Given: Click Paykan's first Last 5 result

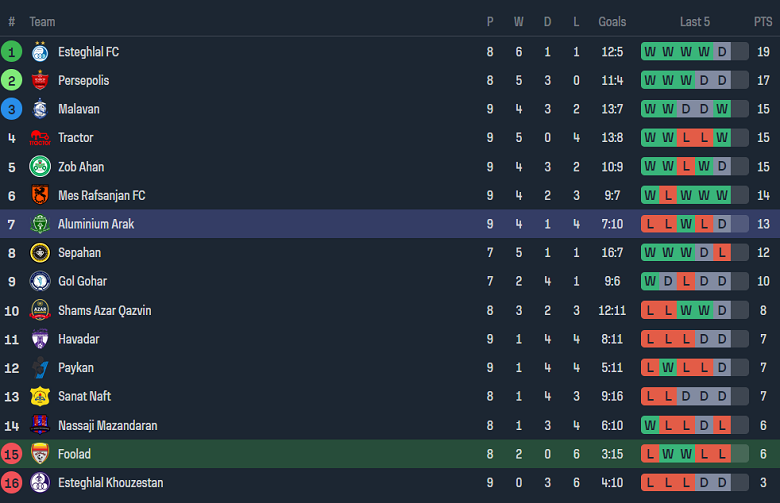Looking at the screenshot, I should coord(650,368).
